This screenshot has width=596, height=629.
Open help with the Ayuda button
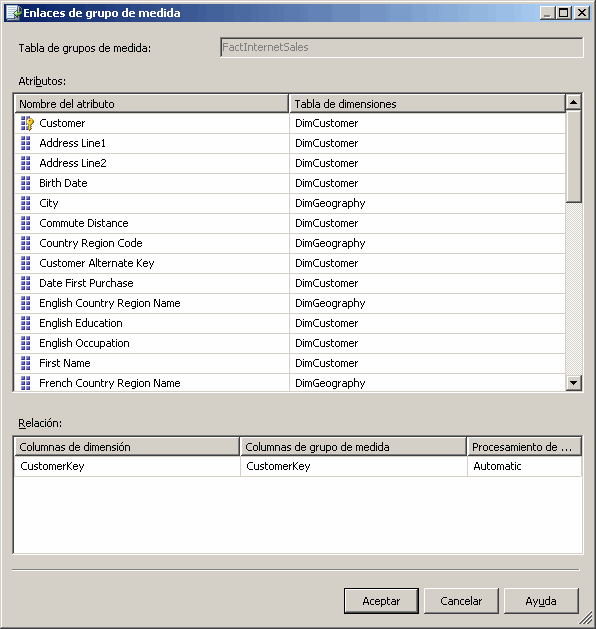[541, 601]
